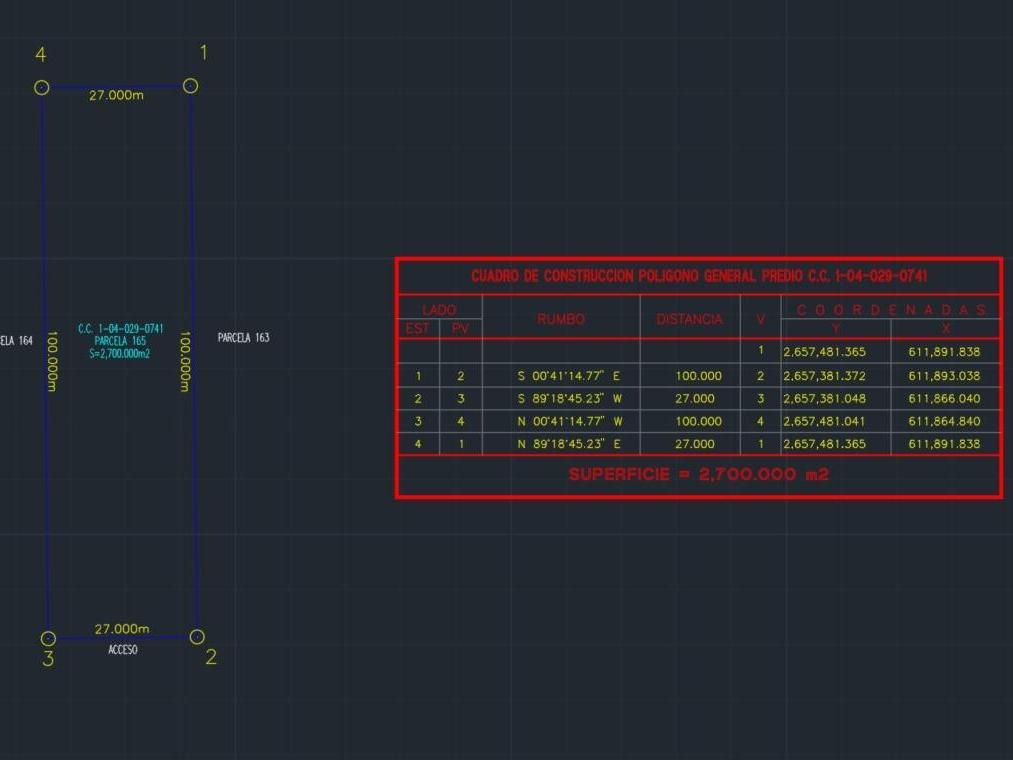Select the bottom 27.000m dimension above ACCESO
Image resolution: width=1013 pixels, height=760 pixels.
click(x=122, y=629)
